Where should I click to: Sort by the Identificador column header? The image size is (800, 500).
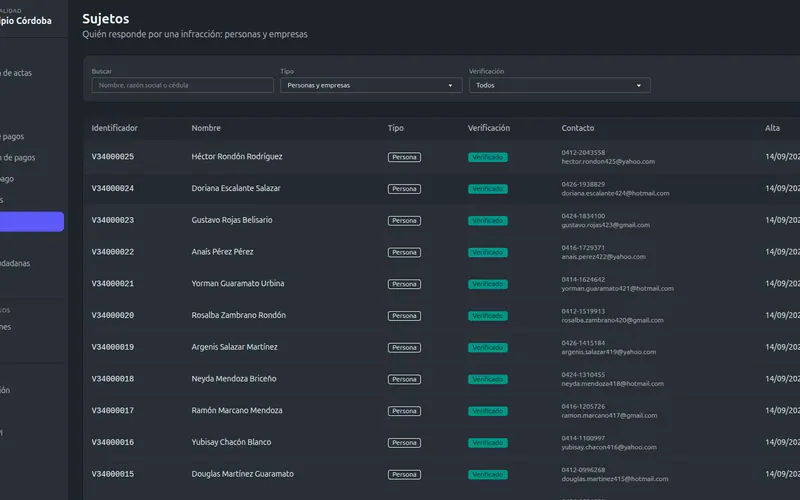point(114,128)
